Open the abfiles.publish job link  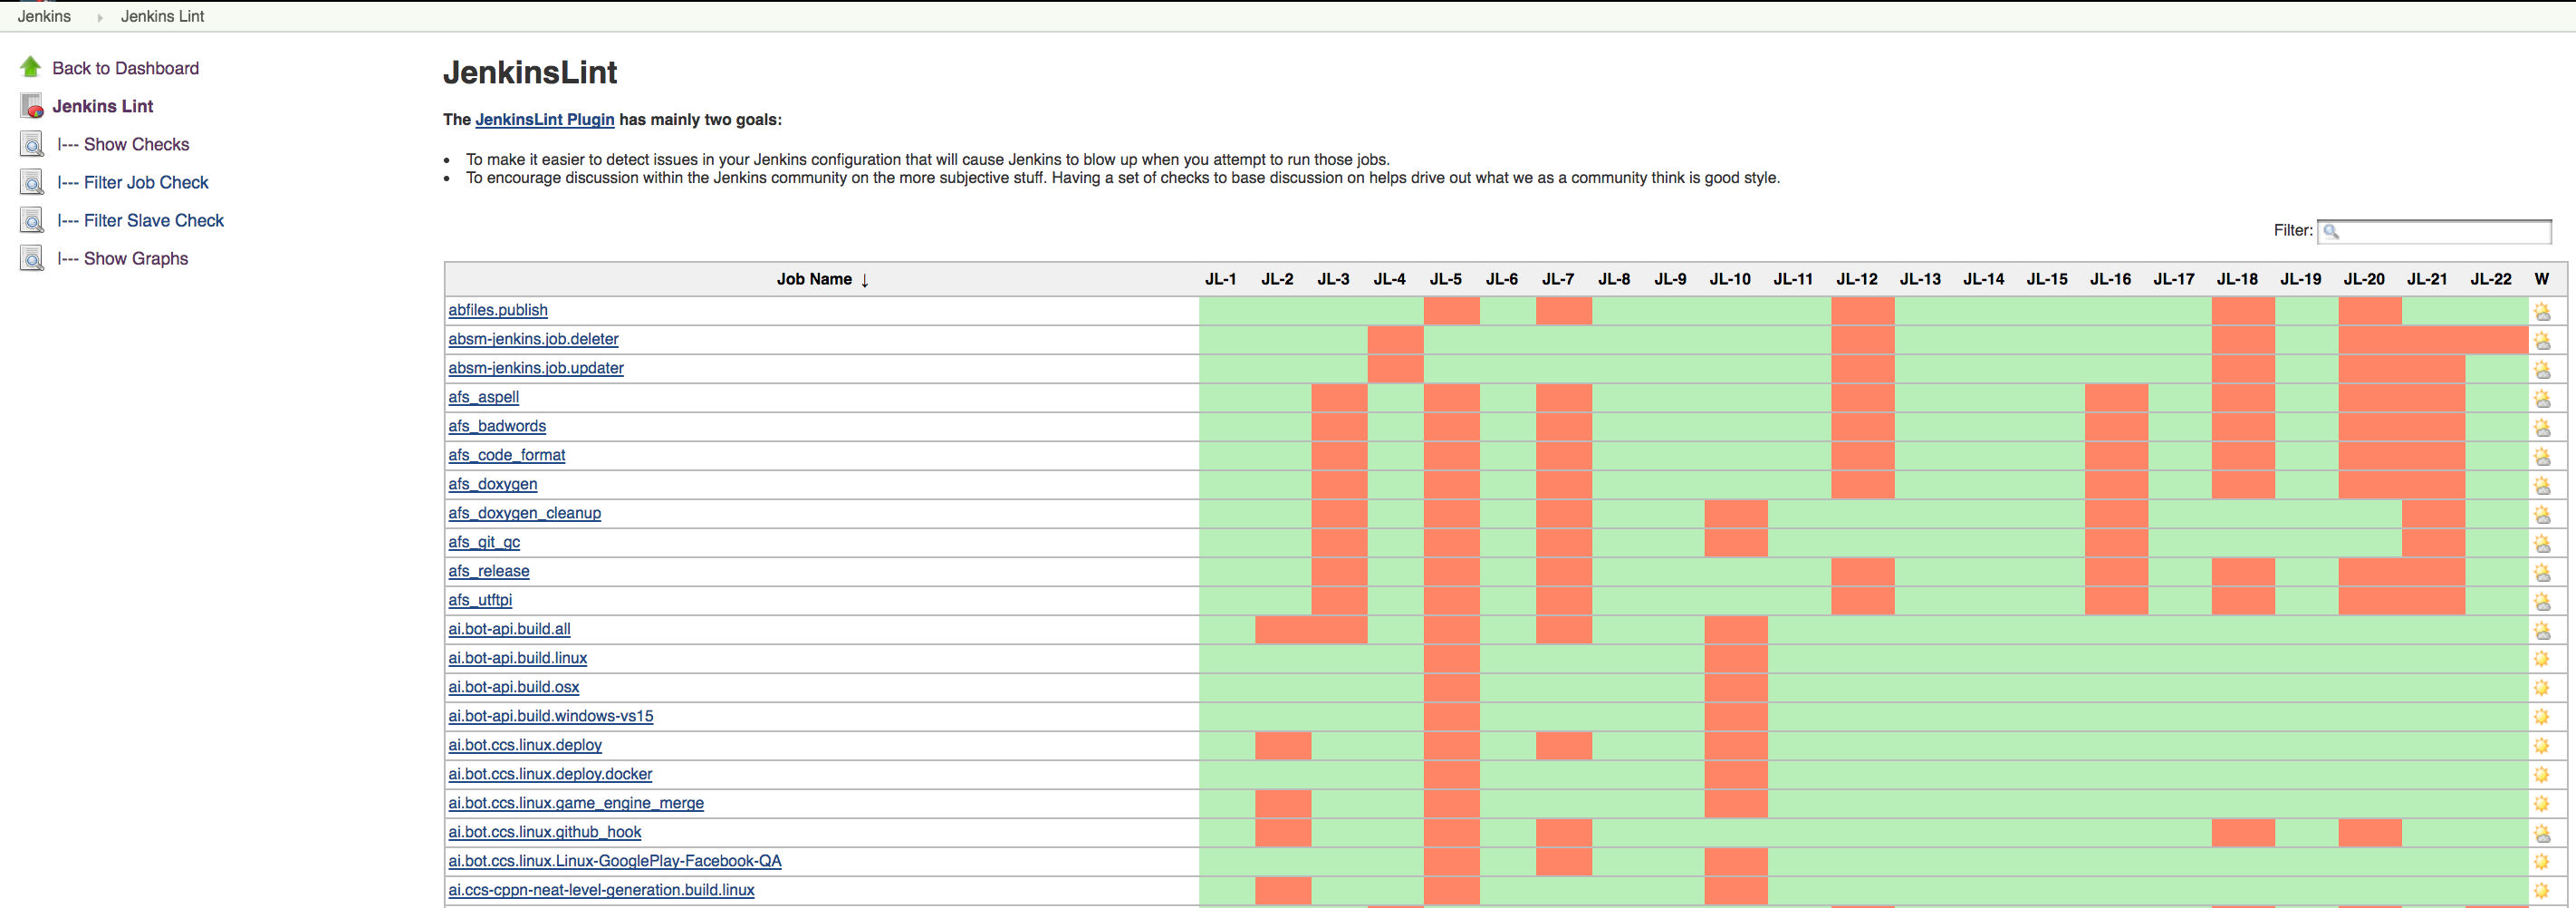point(498,310)
